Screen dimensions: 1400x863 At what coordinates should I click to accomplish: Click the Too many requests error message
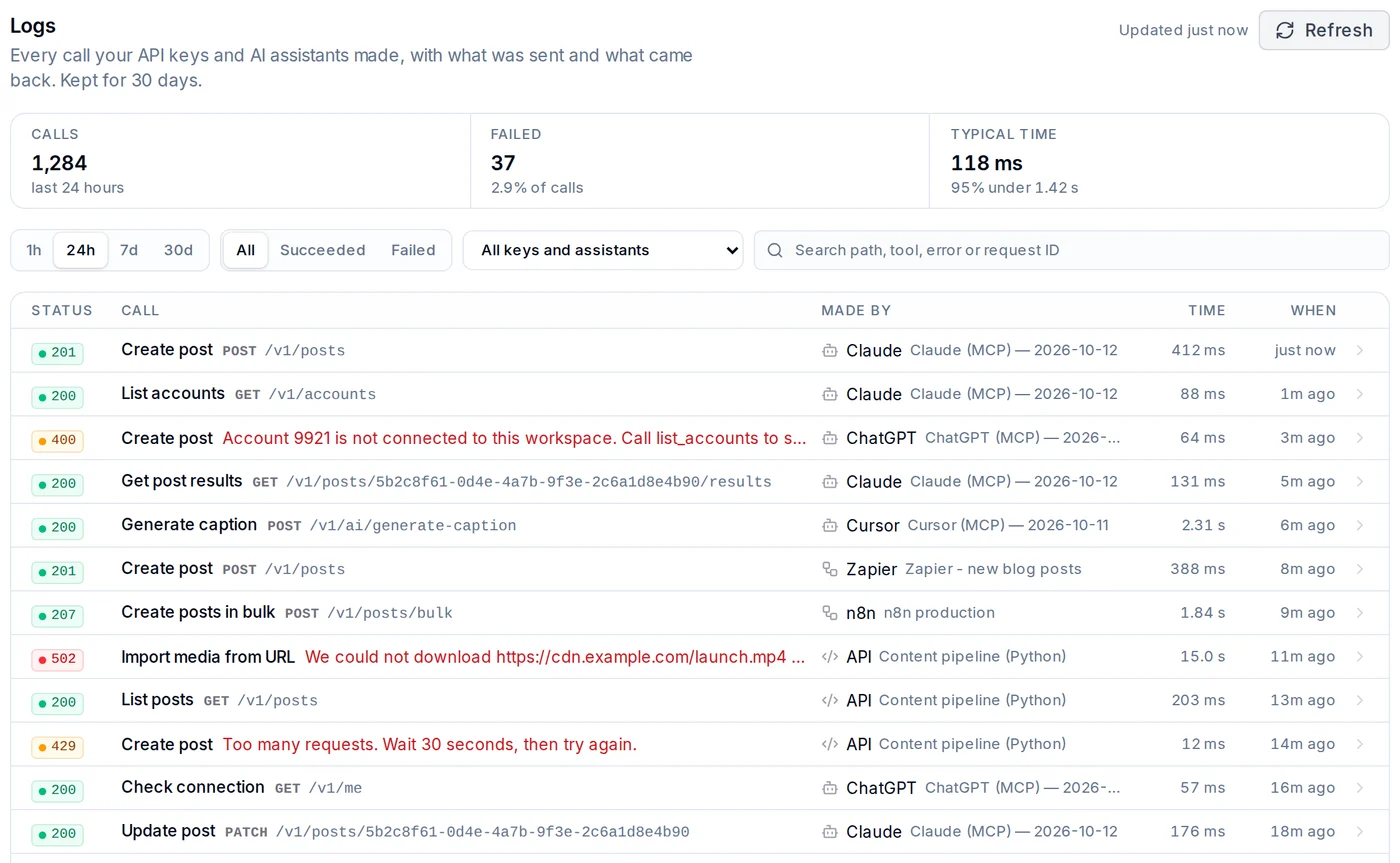(x=430, y=744)
